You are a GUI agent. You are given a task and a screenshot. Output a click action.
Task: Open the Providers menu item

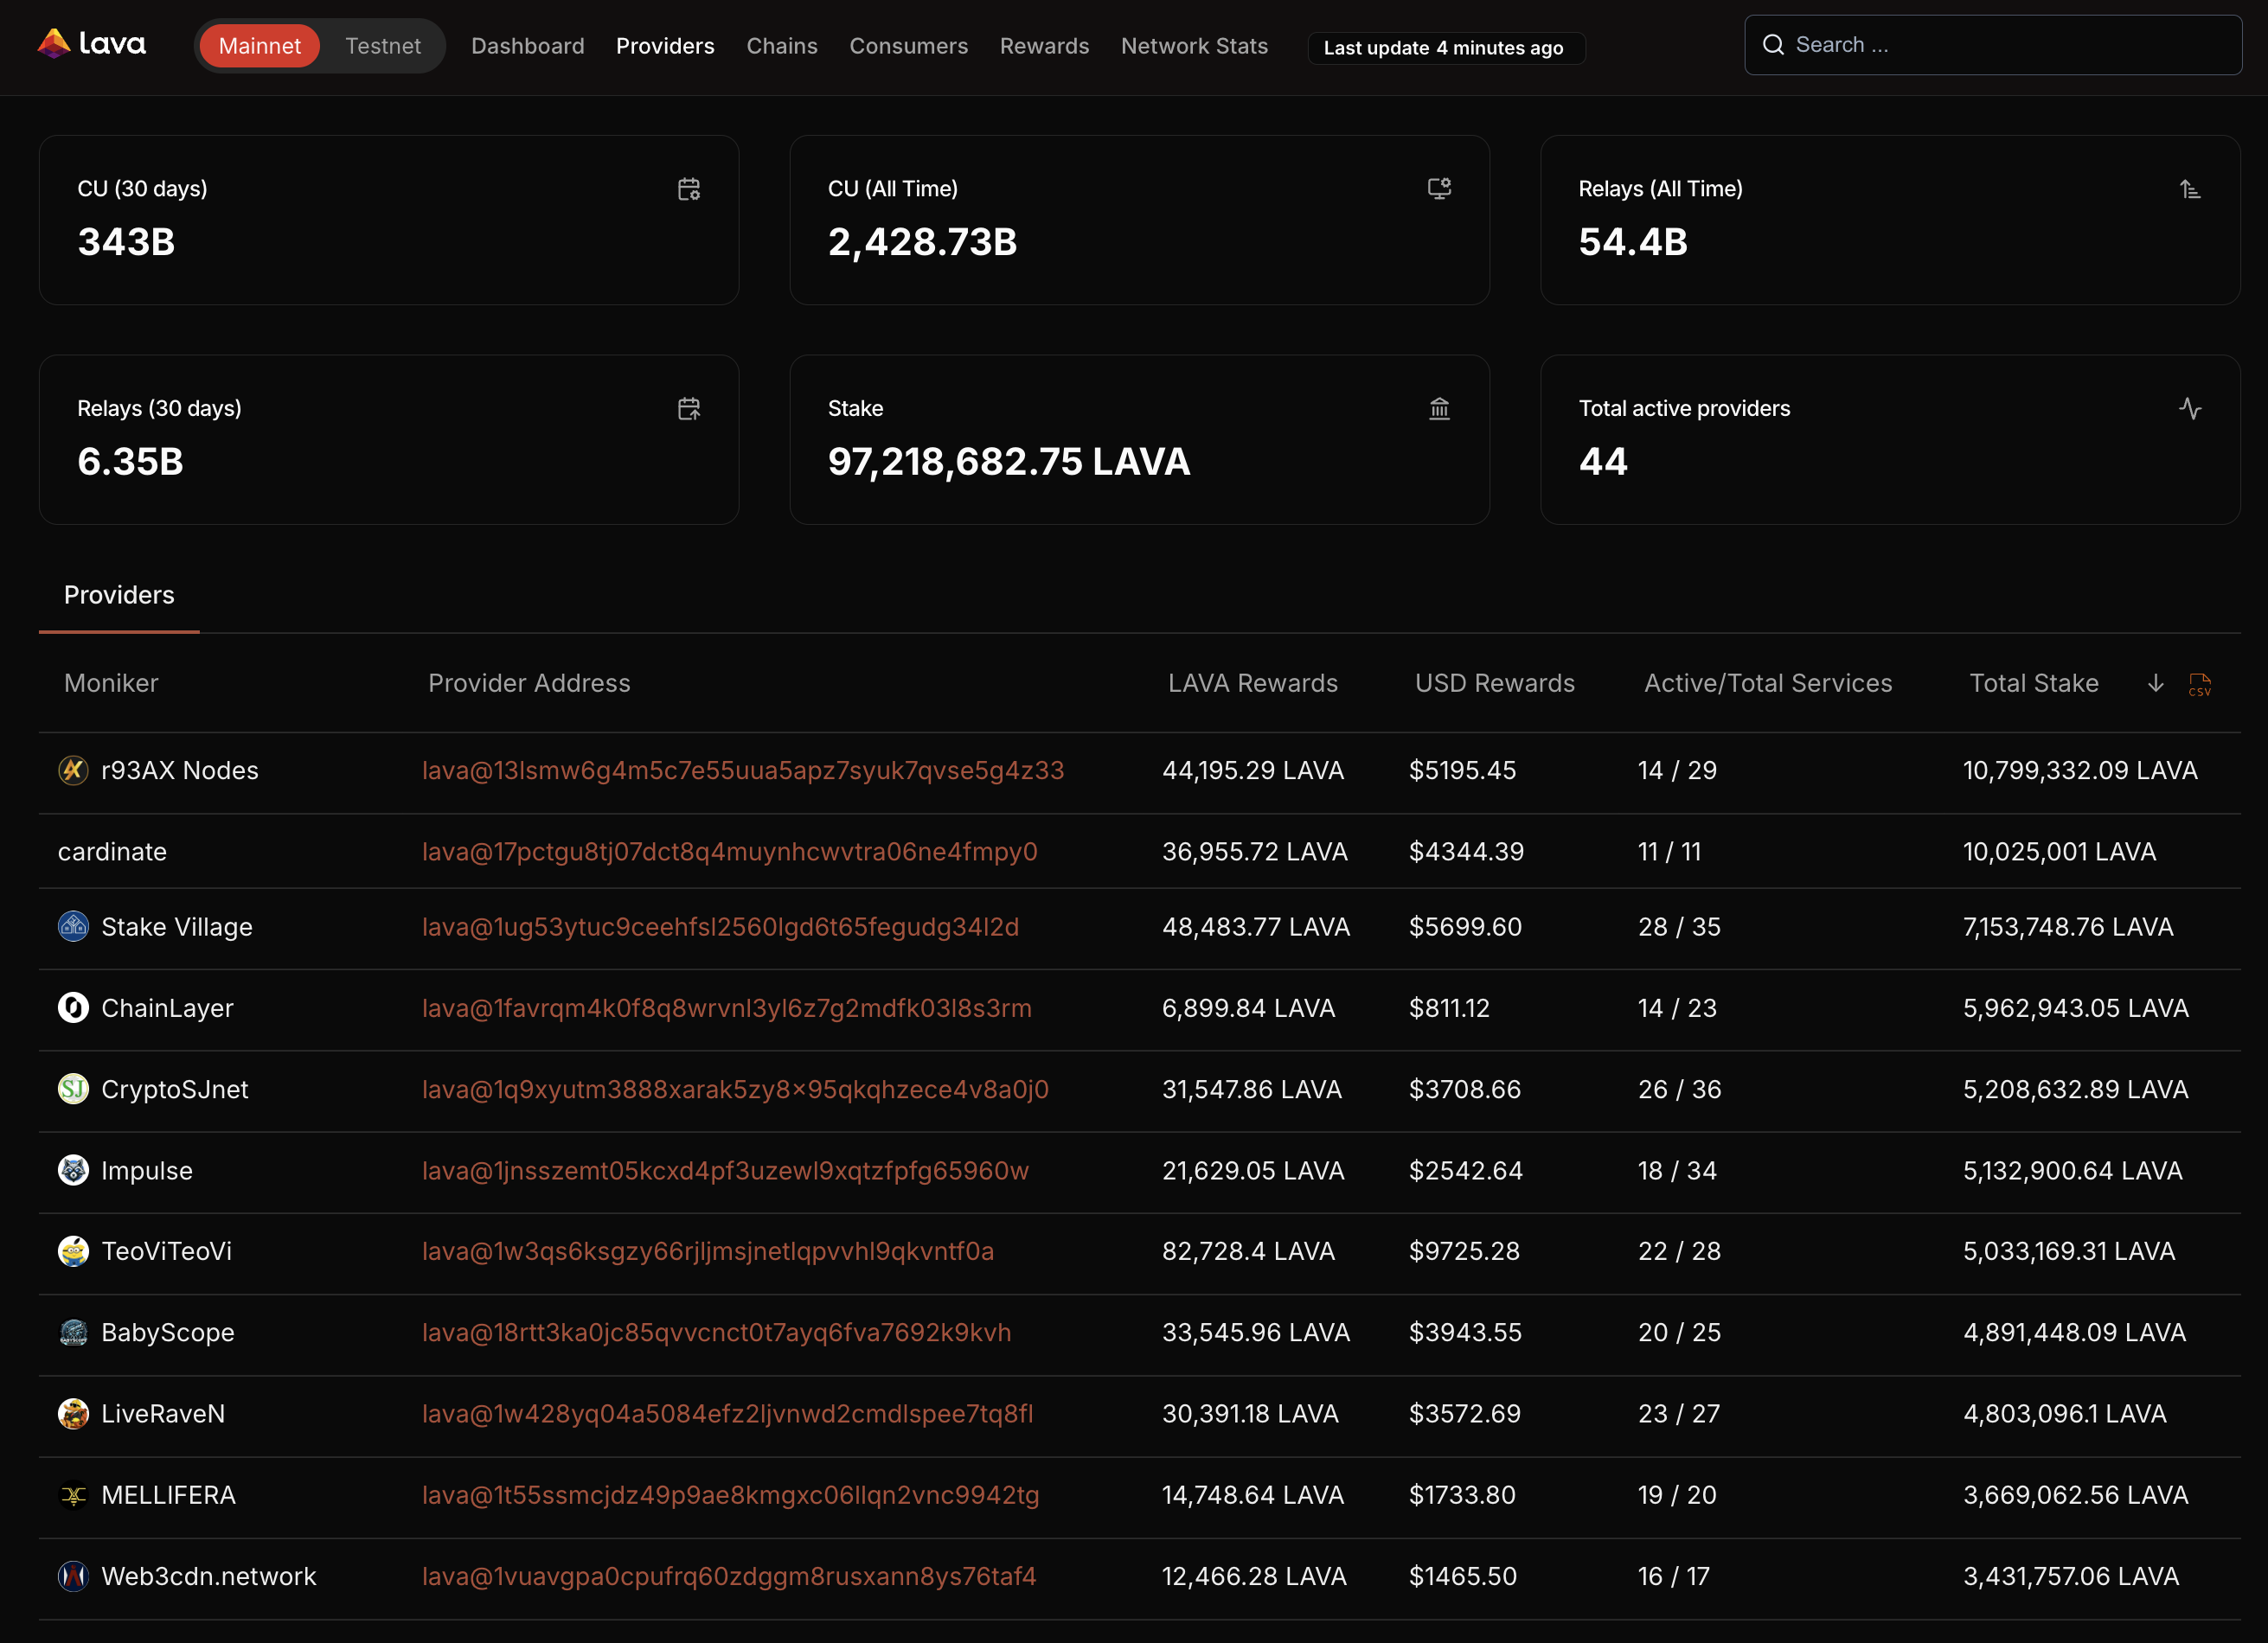pos(665,46)
